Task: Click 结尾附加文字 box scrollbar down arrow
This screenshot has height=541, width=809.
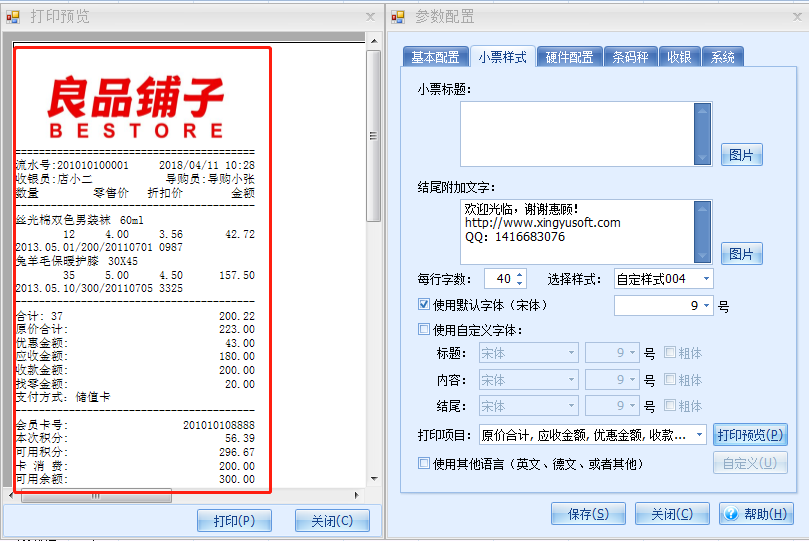Action: [702, 255]
